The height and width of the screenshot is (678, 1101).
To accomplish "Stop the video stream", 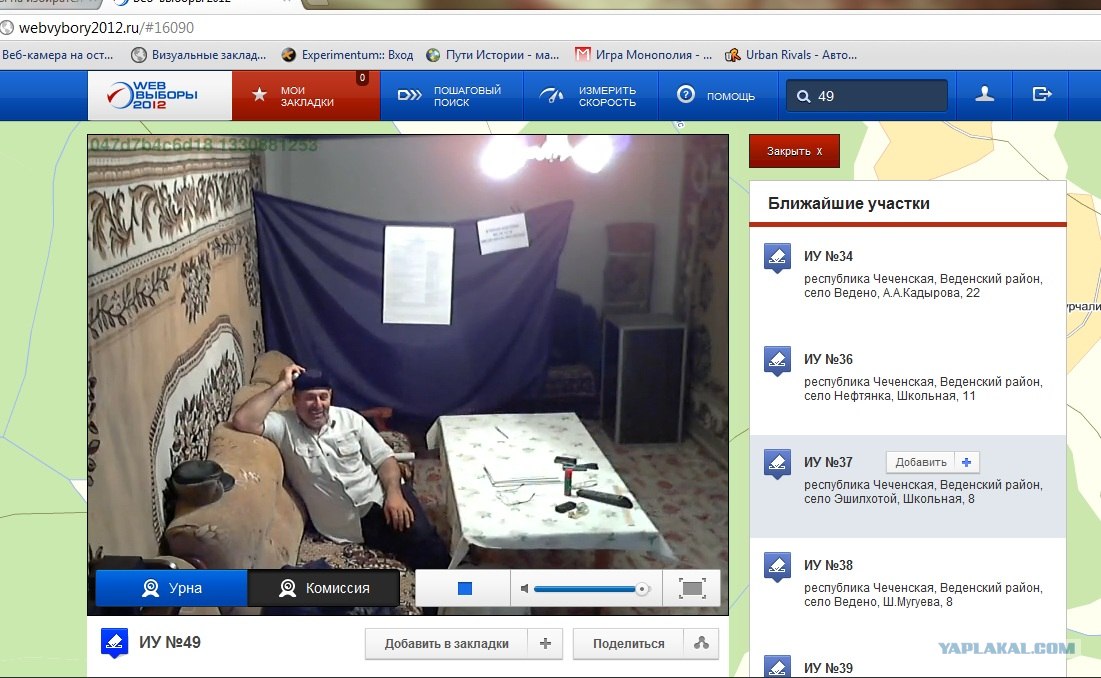I will click(x=464, y=588).
